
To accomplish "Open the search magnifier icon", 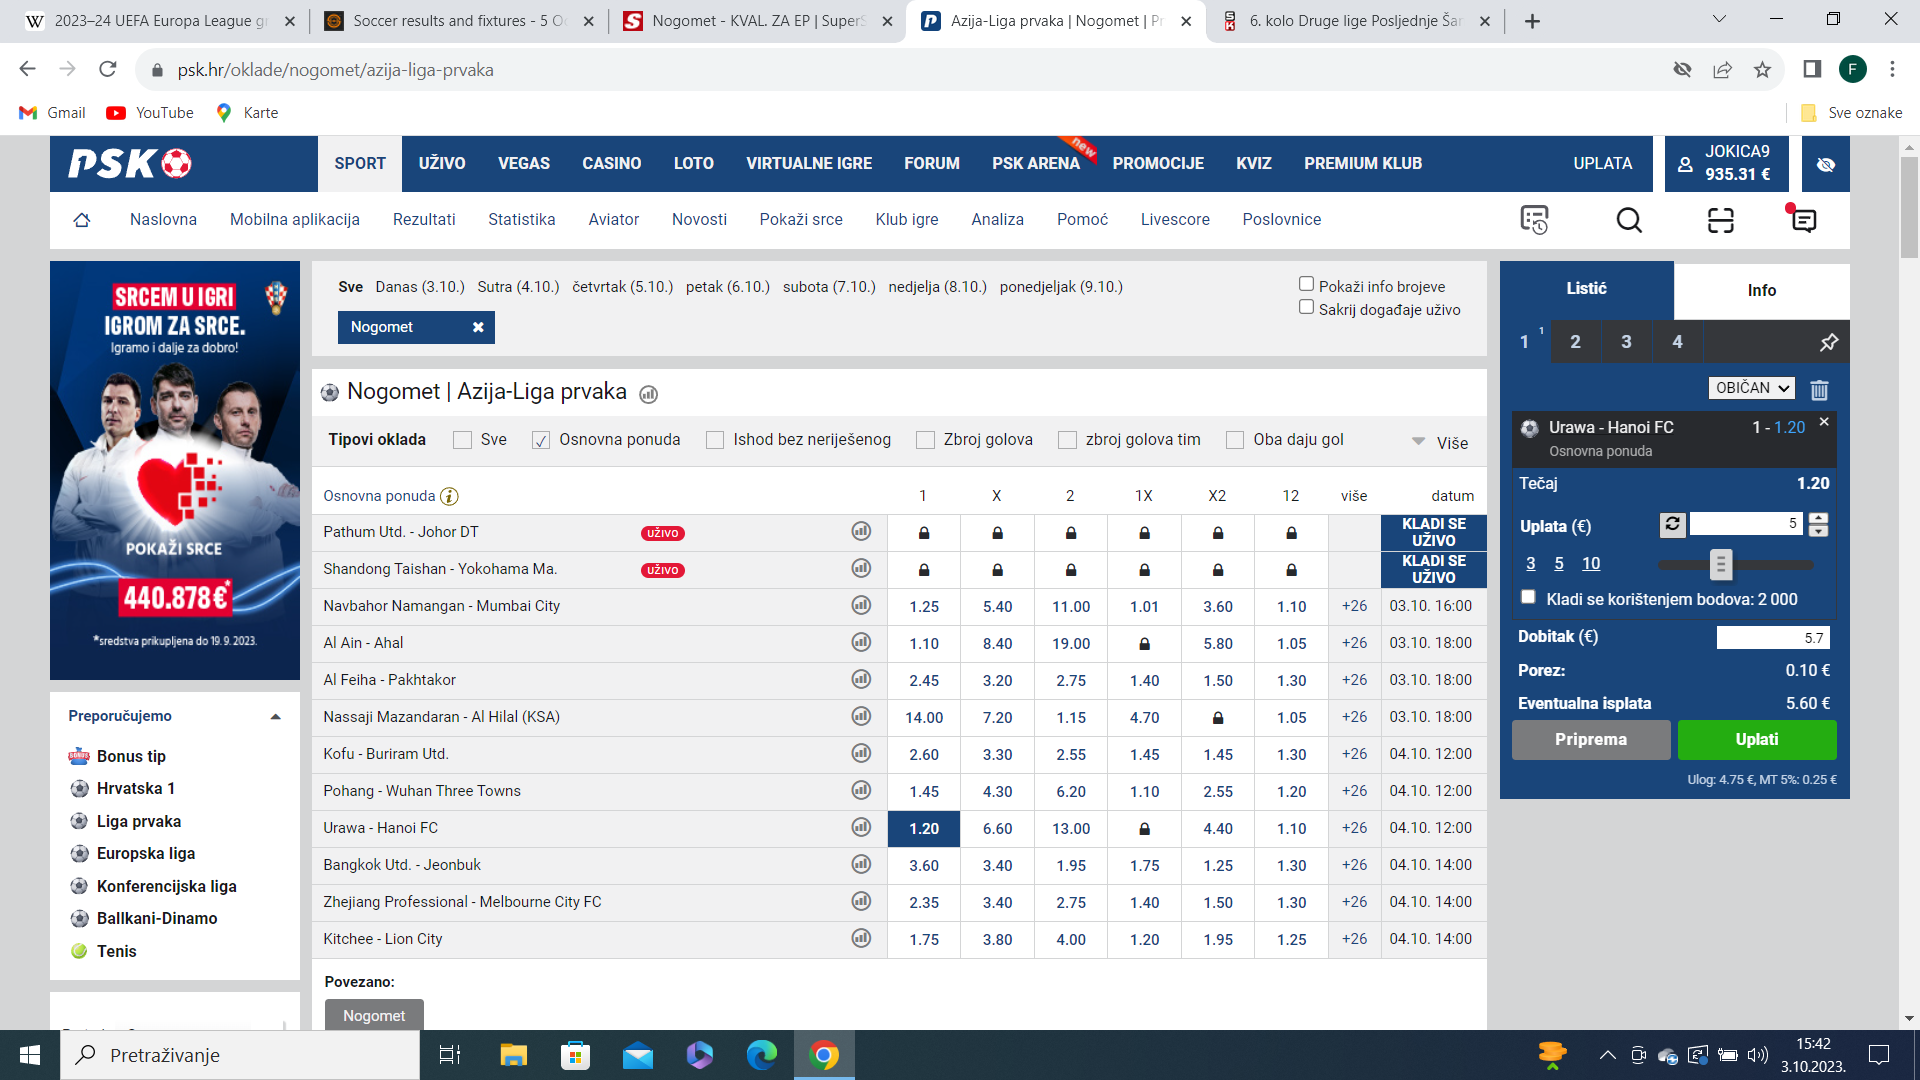I will point(1629,220).
